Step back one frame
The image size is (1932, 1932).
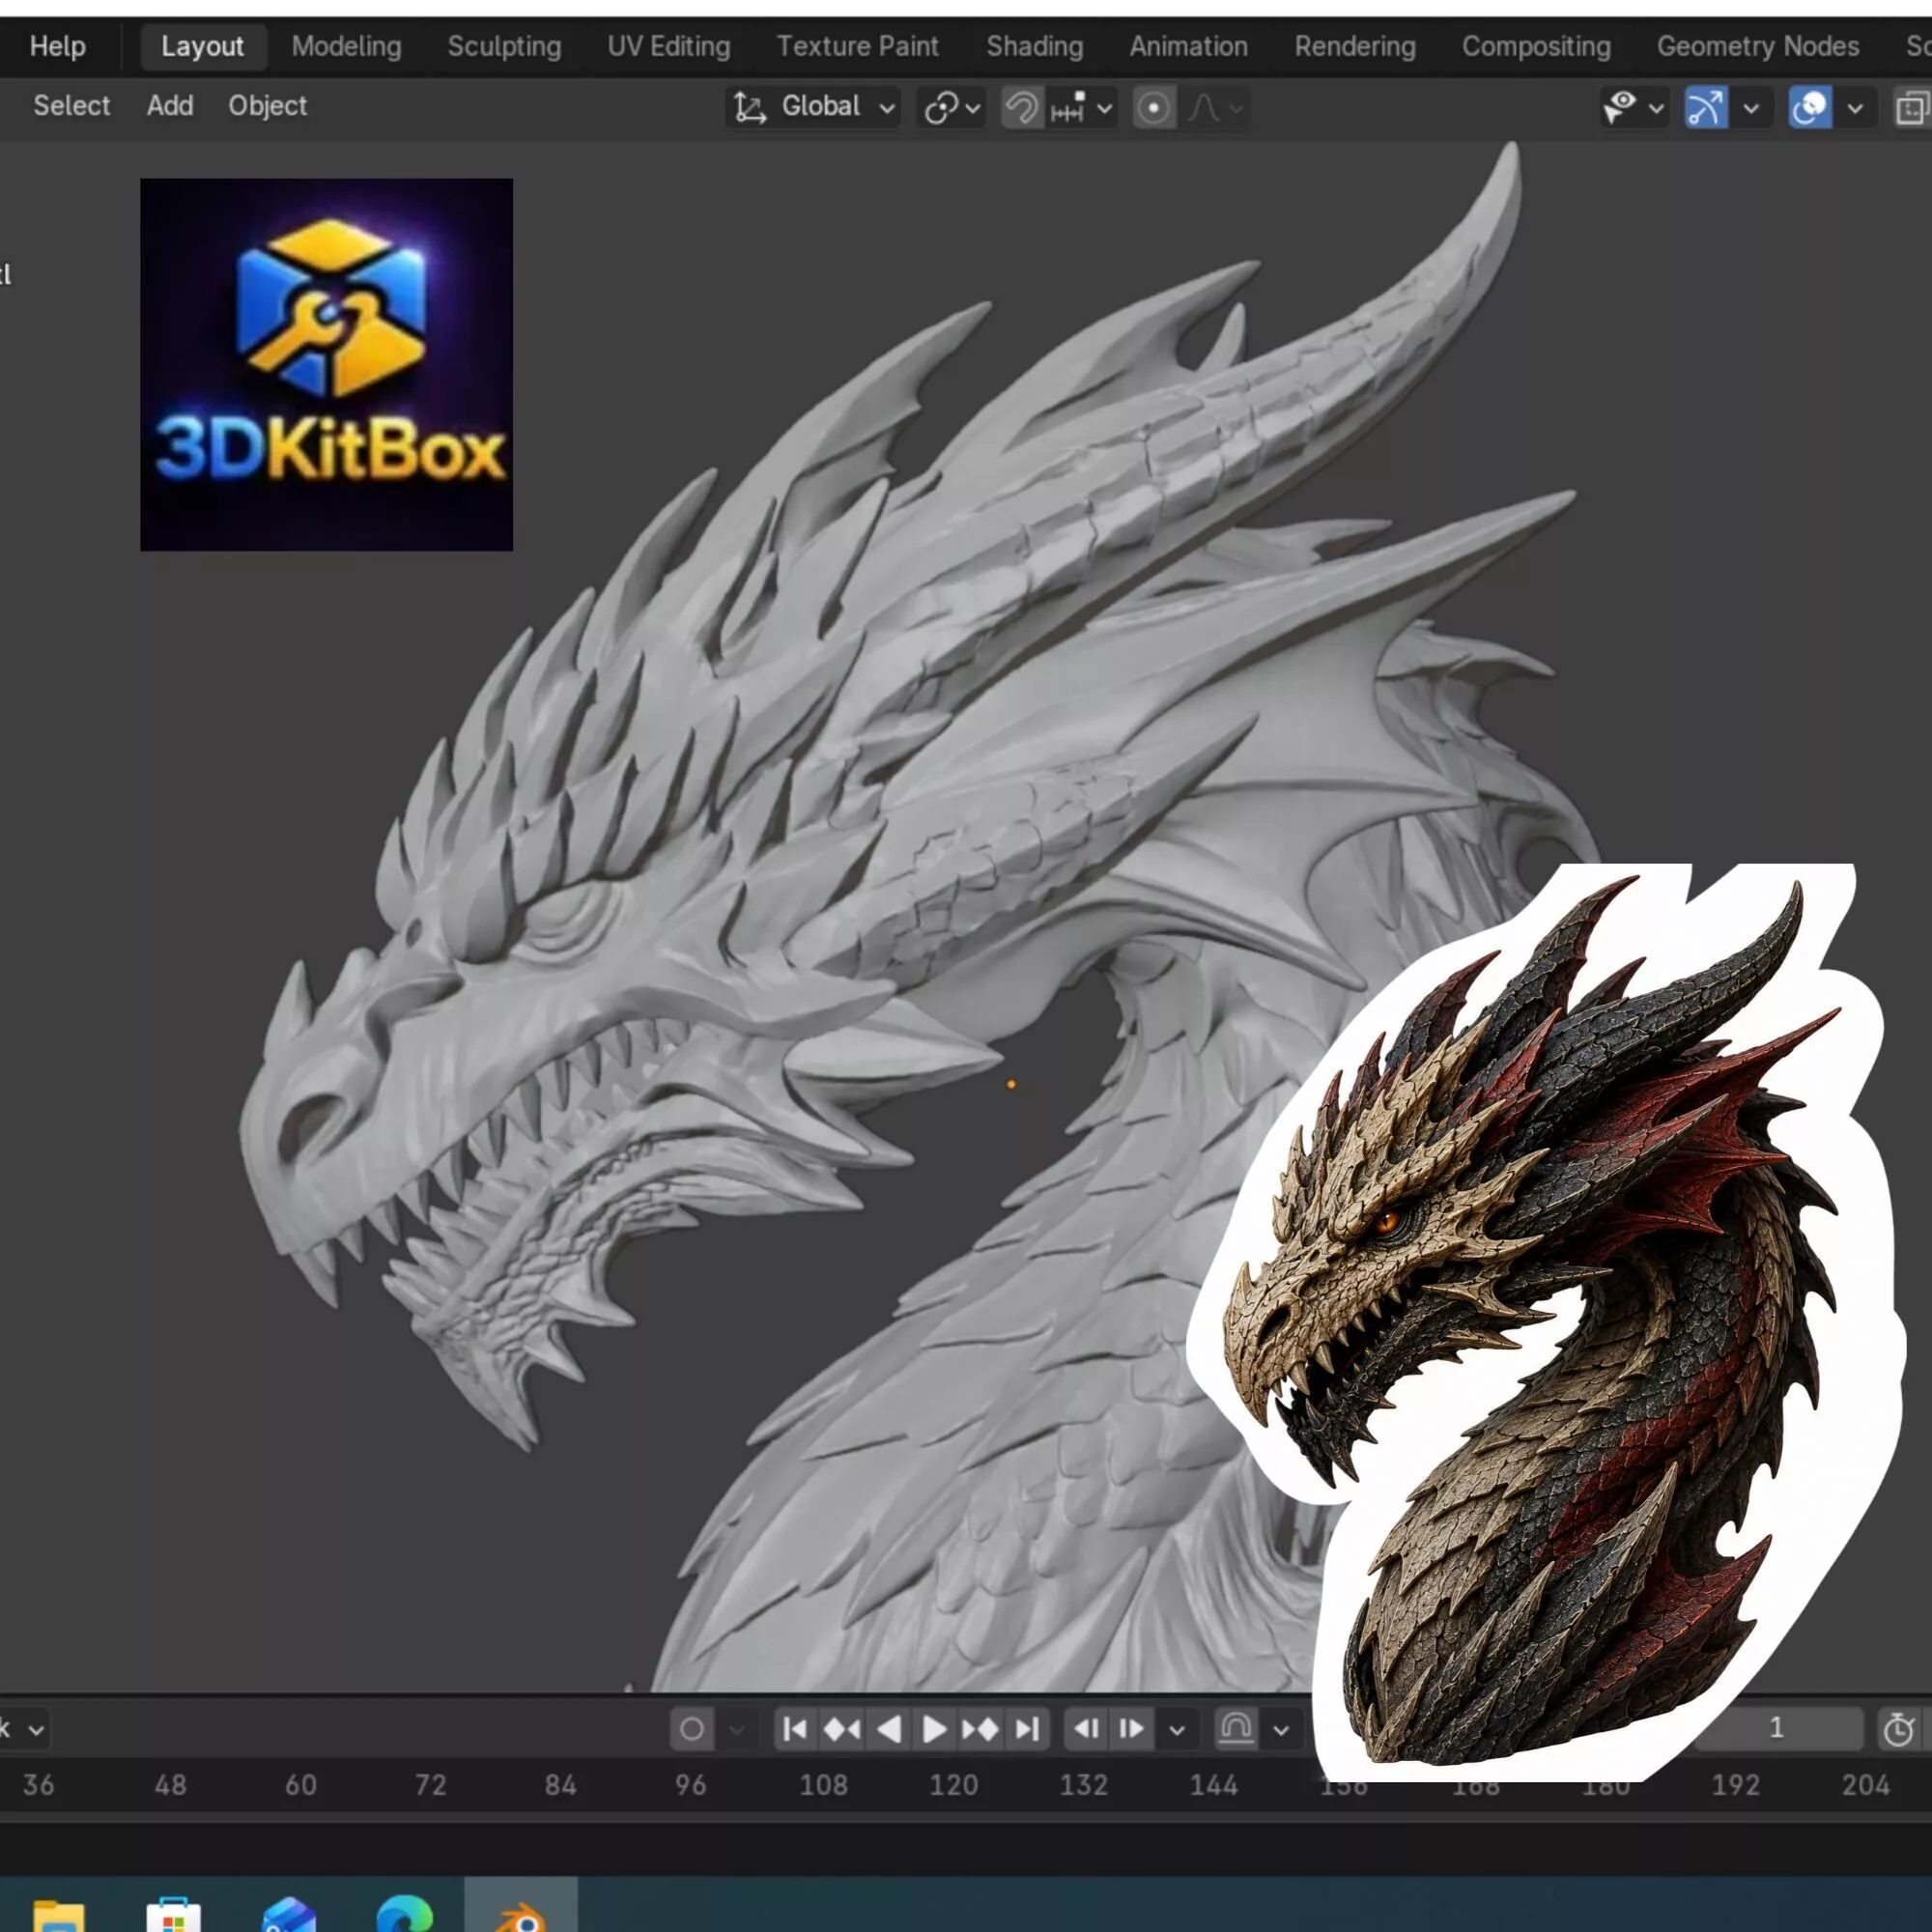coord(1087,1729)
